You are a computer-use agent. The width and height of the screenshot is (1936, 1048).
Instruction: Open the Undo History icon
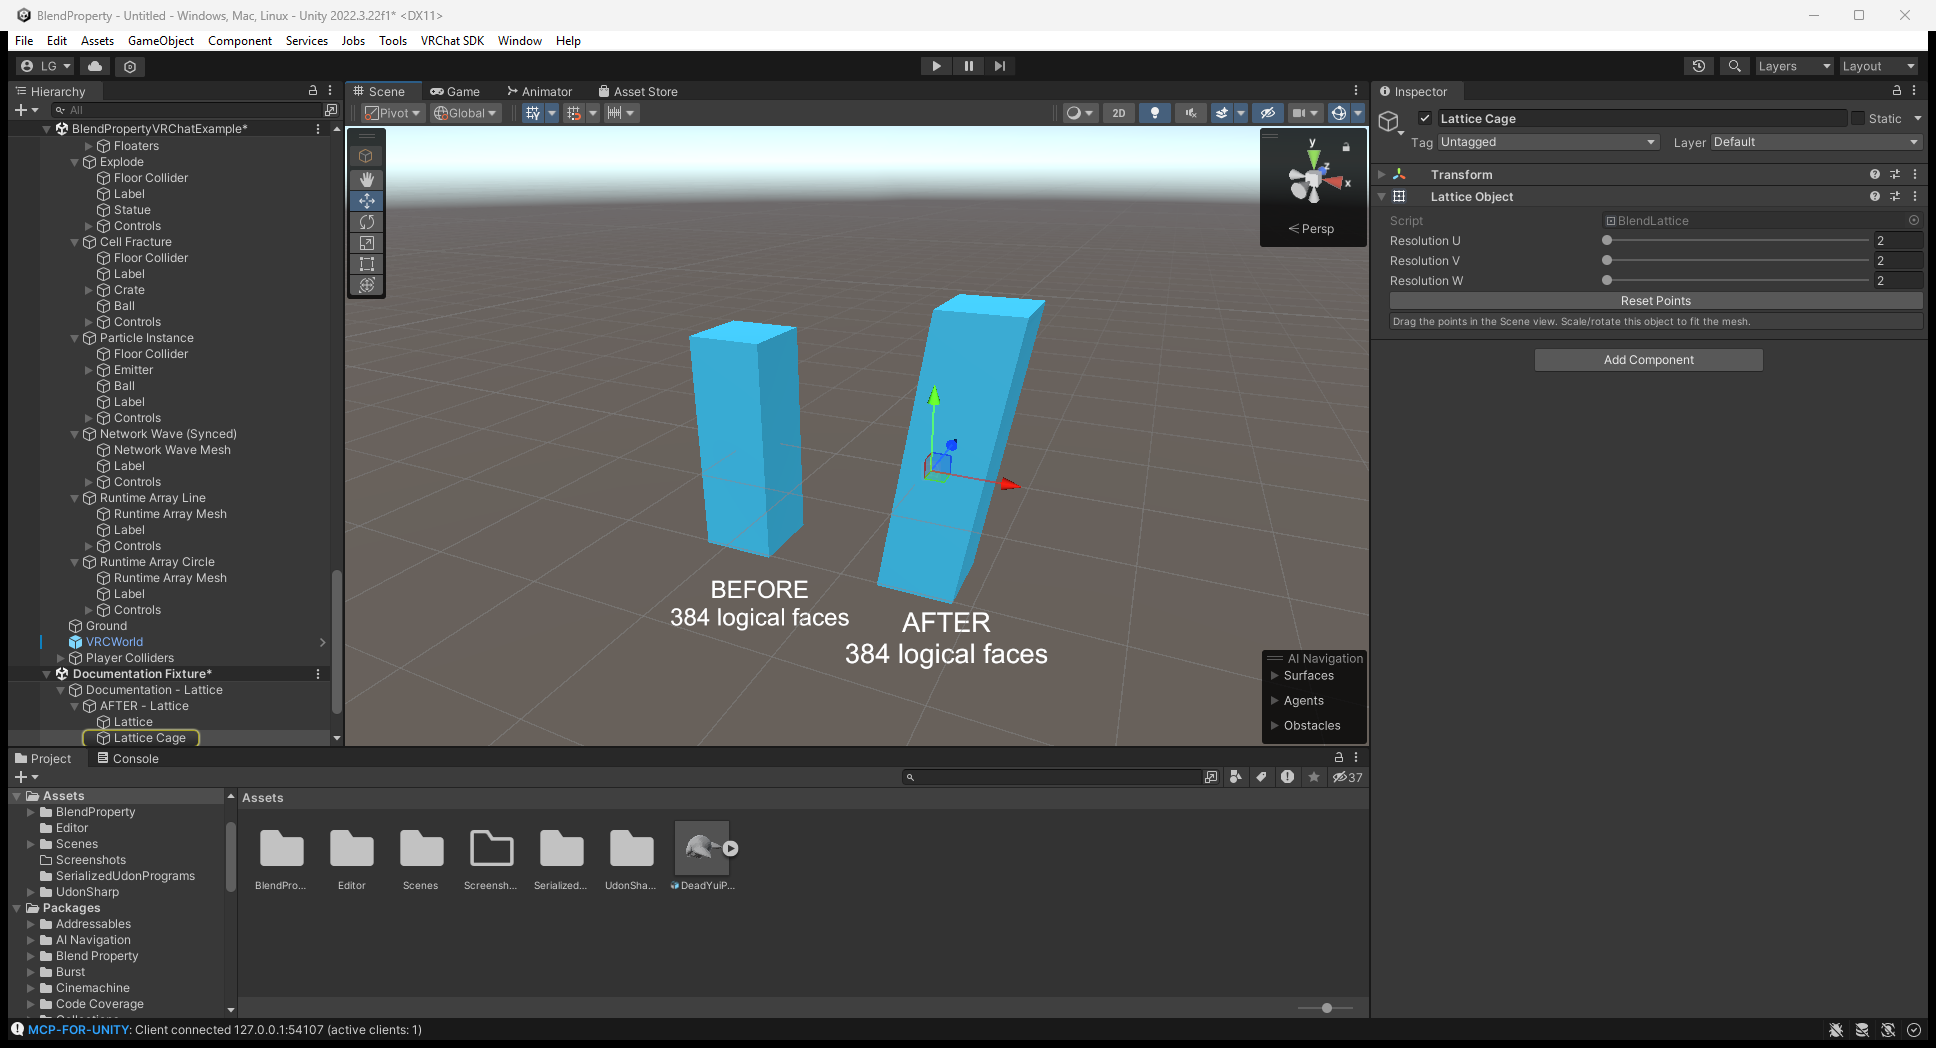1699,66
